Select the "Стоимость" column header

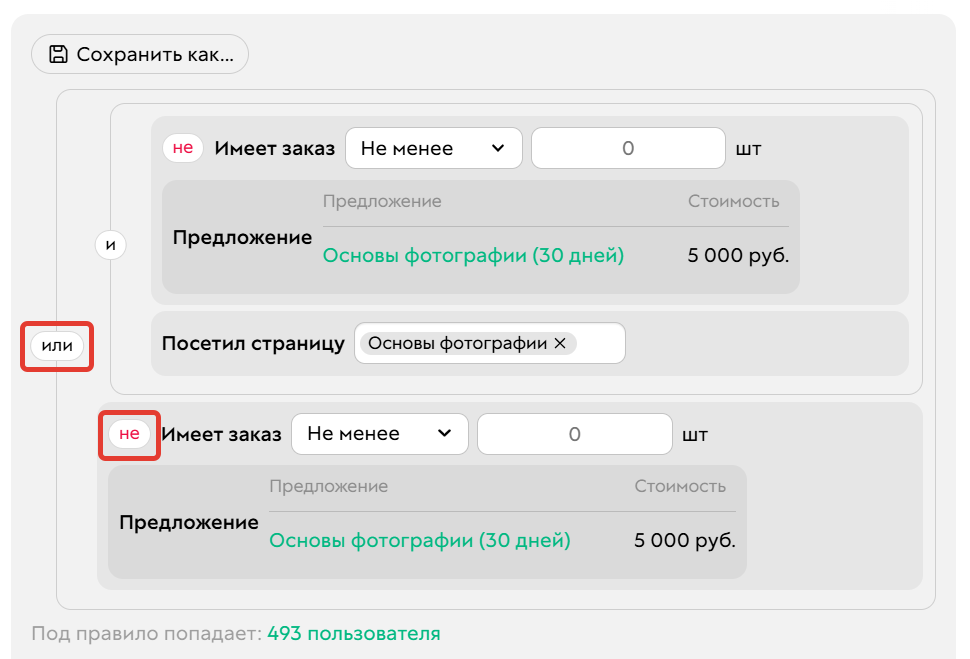pos(732,200)
